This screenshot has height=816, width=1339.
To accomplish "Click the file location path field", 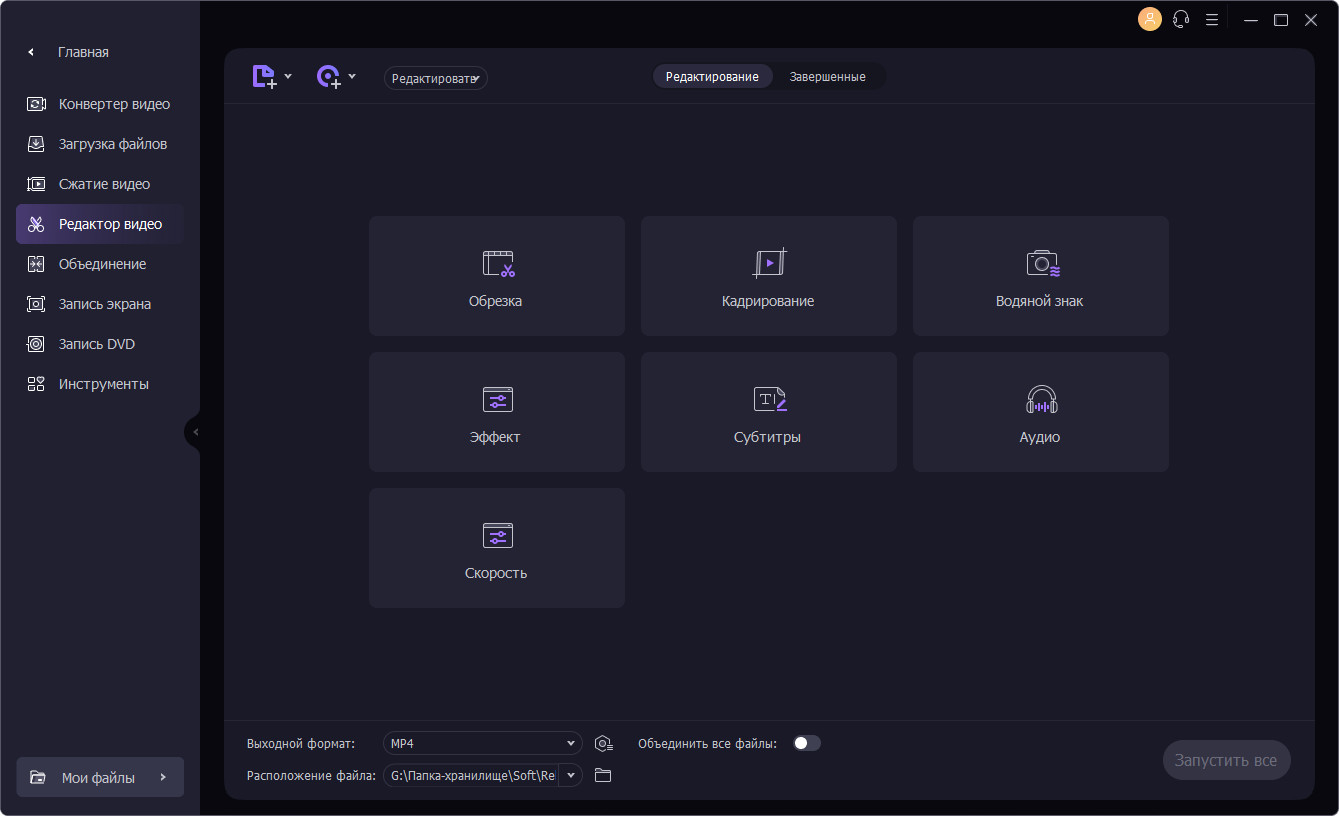I will pyautogui.click(x=470, y=775).
